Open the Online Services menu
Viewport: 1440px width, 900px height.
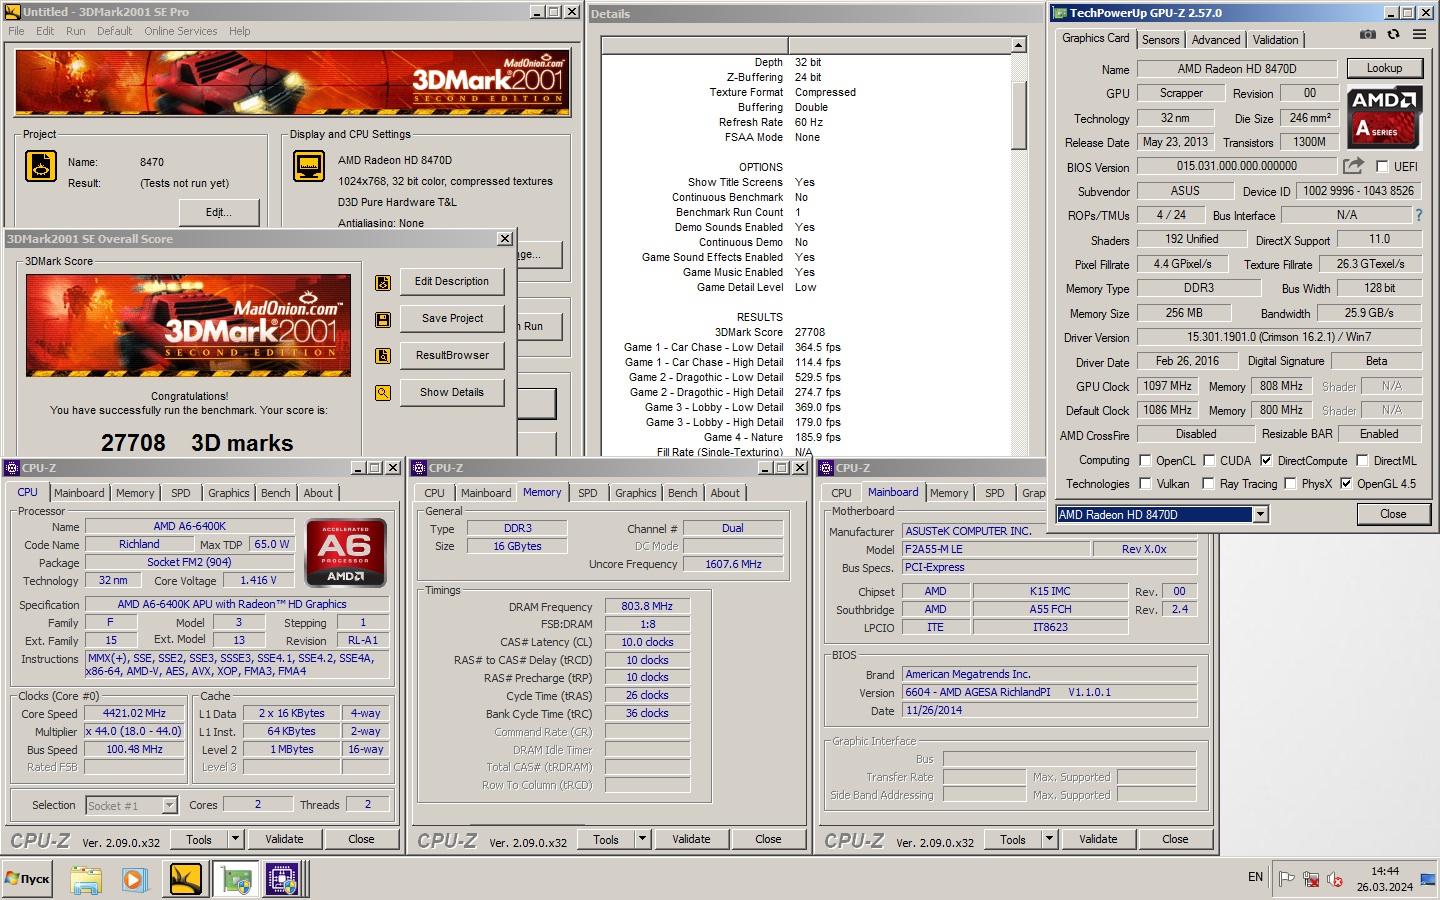click(180, 31)
